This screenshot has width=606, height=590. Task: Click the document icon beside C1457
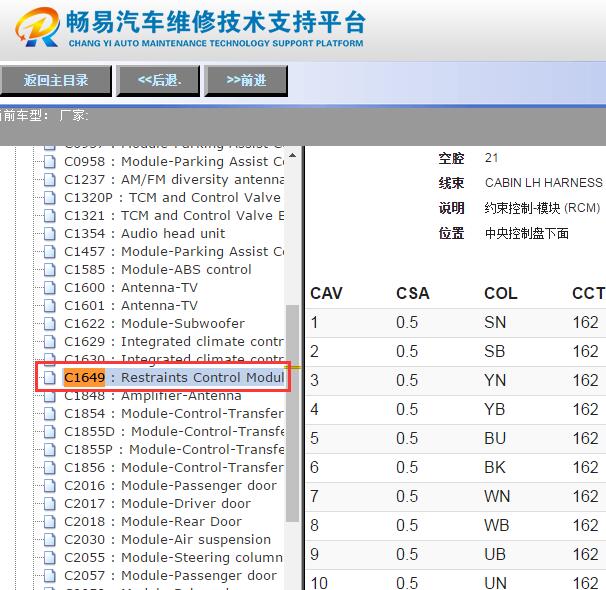49,252
